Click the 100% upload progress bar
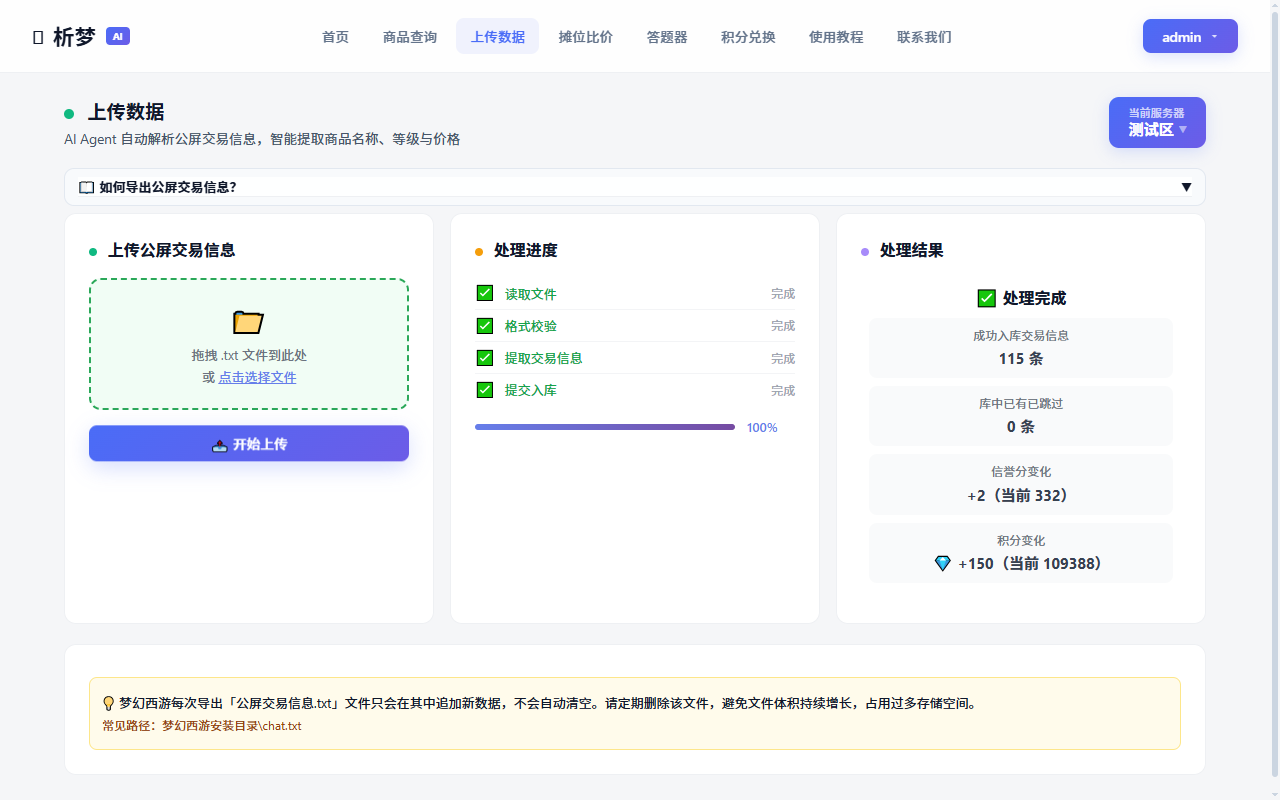1280x800 pixels. [x=605, y=427]
